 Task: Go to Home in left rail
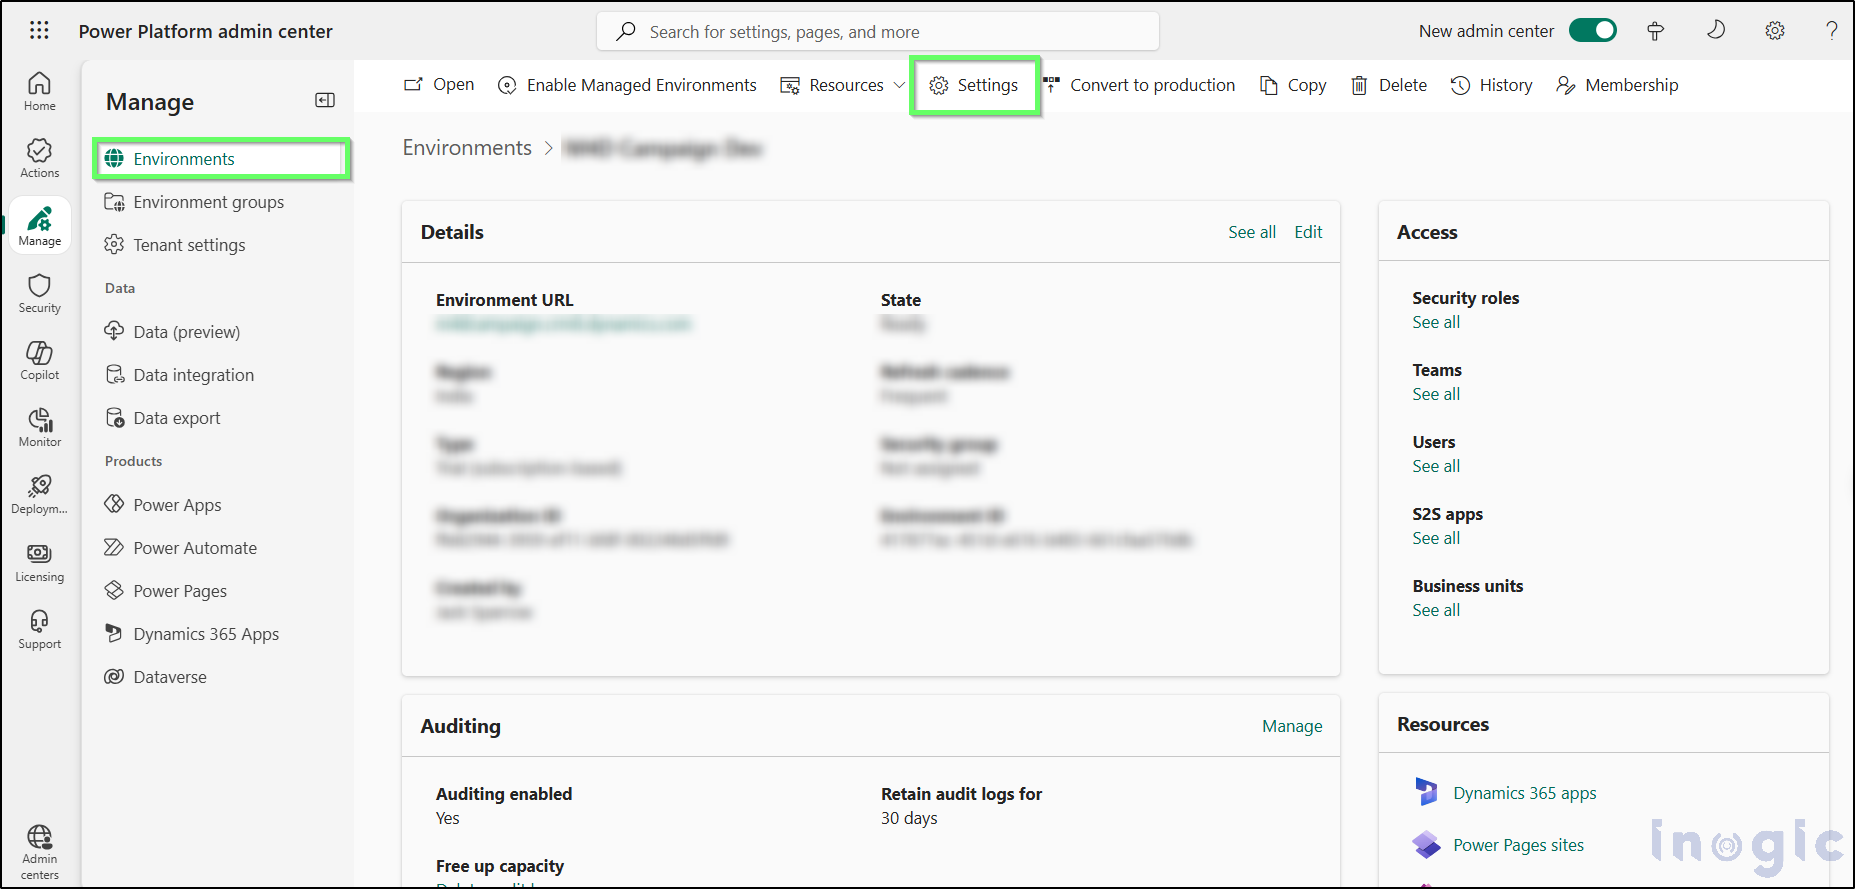tap(40, 92)
